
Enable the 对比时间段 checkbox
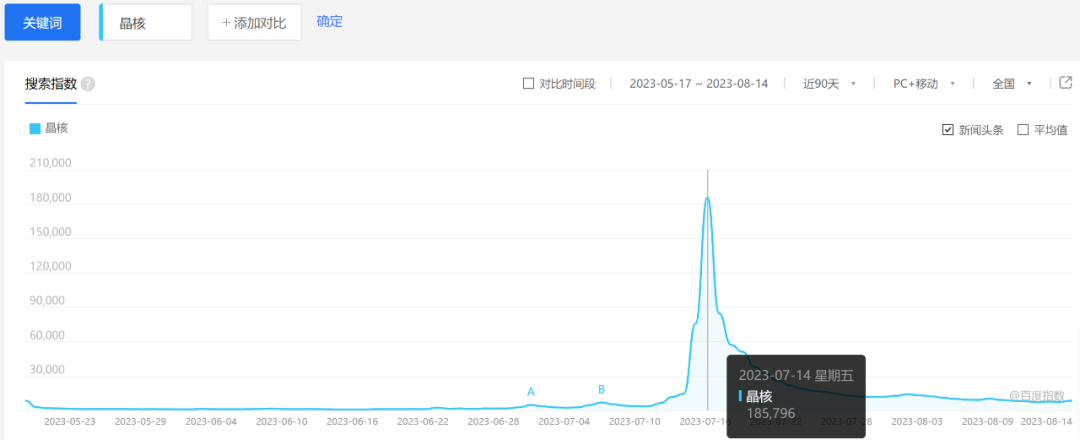click(x=529, y=84)
